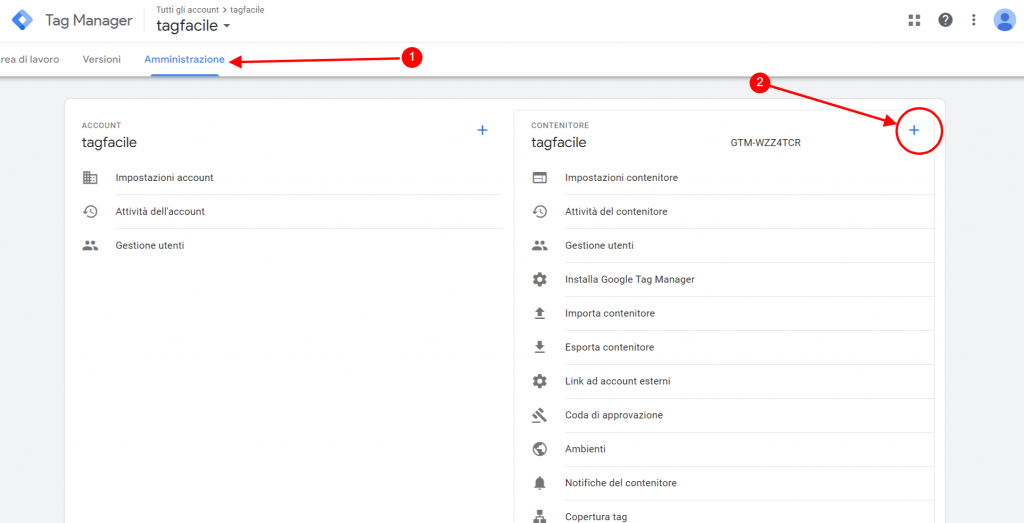This screenshot has height=523, width=1024.
Task: Click the Tag Manager title text
Action: point(89,20)
